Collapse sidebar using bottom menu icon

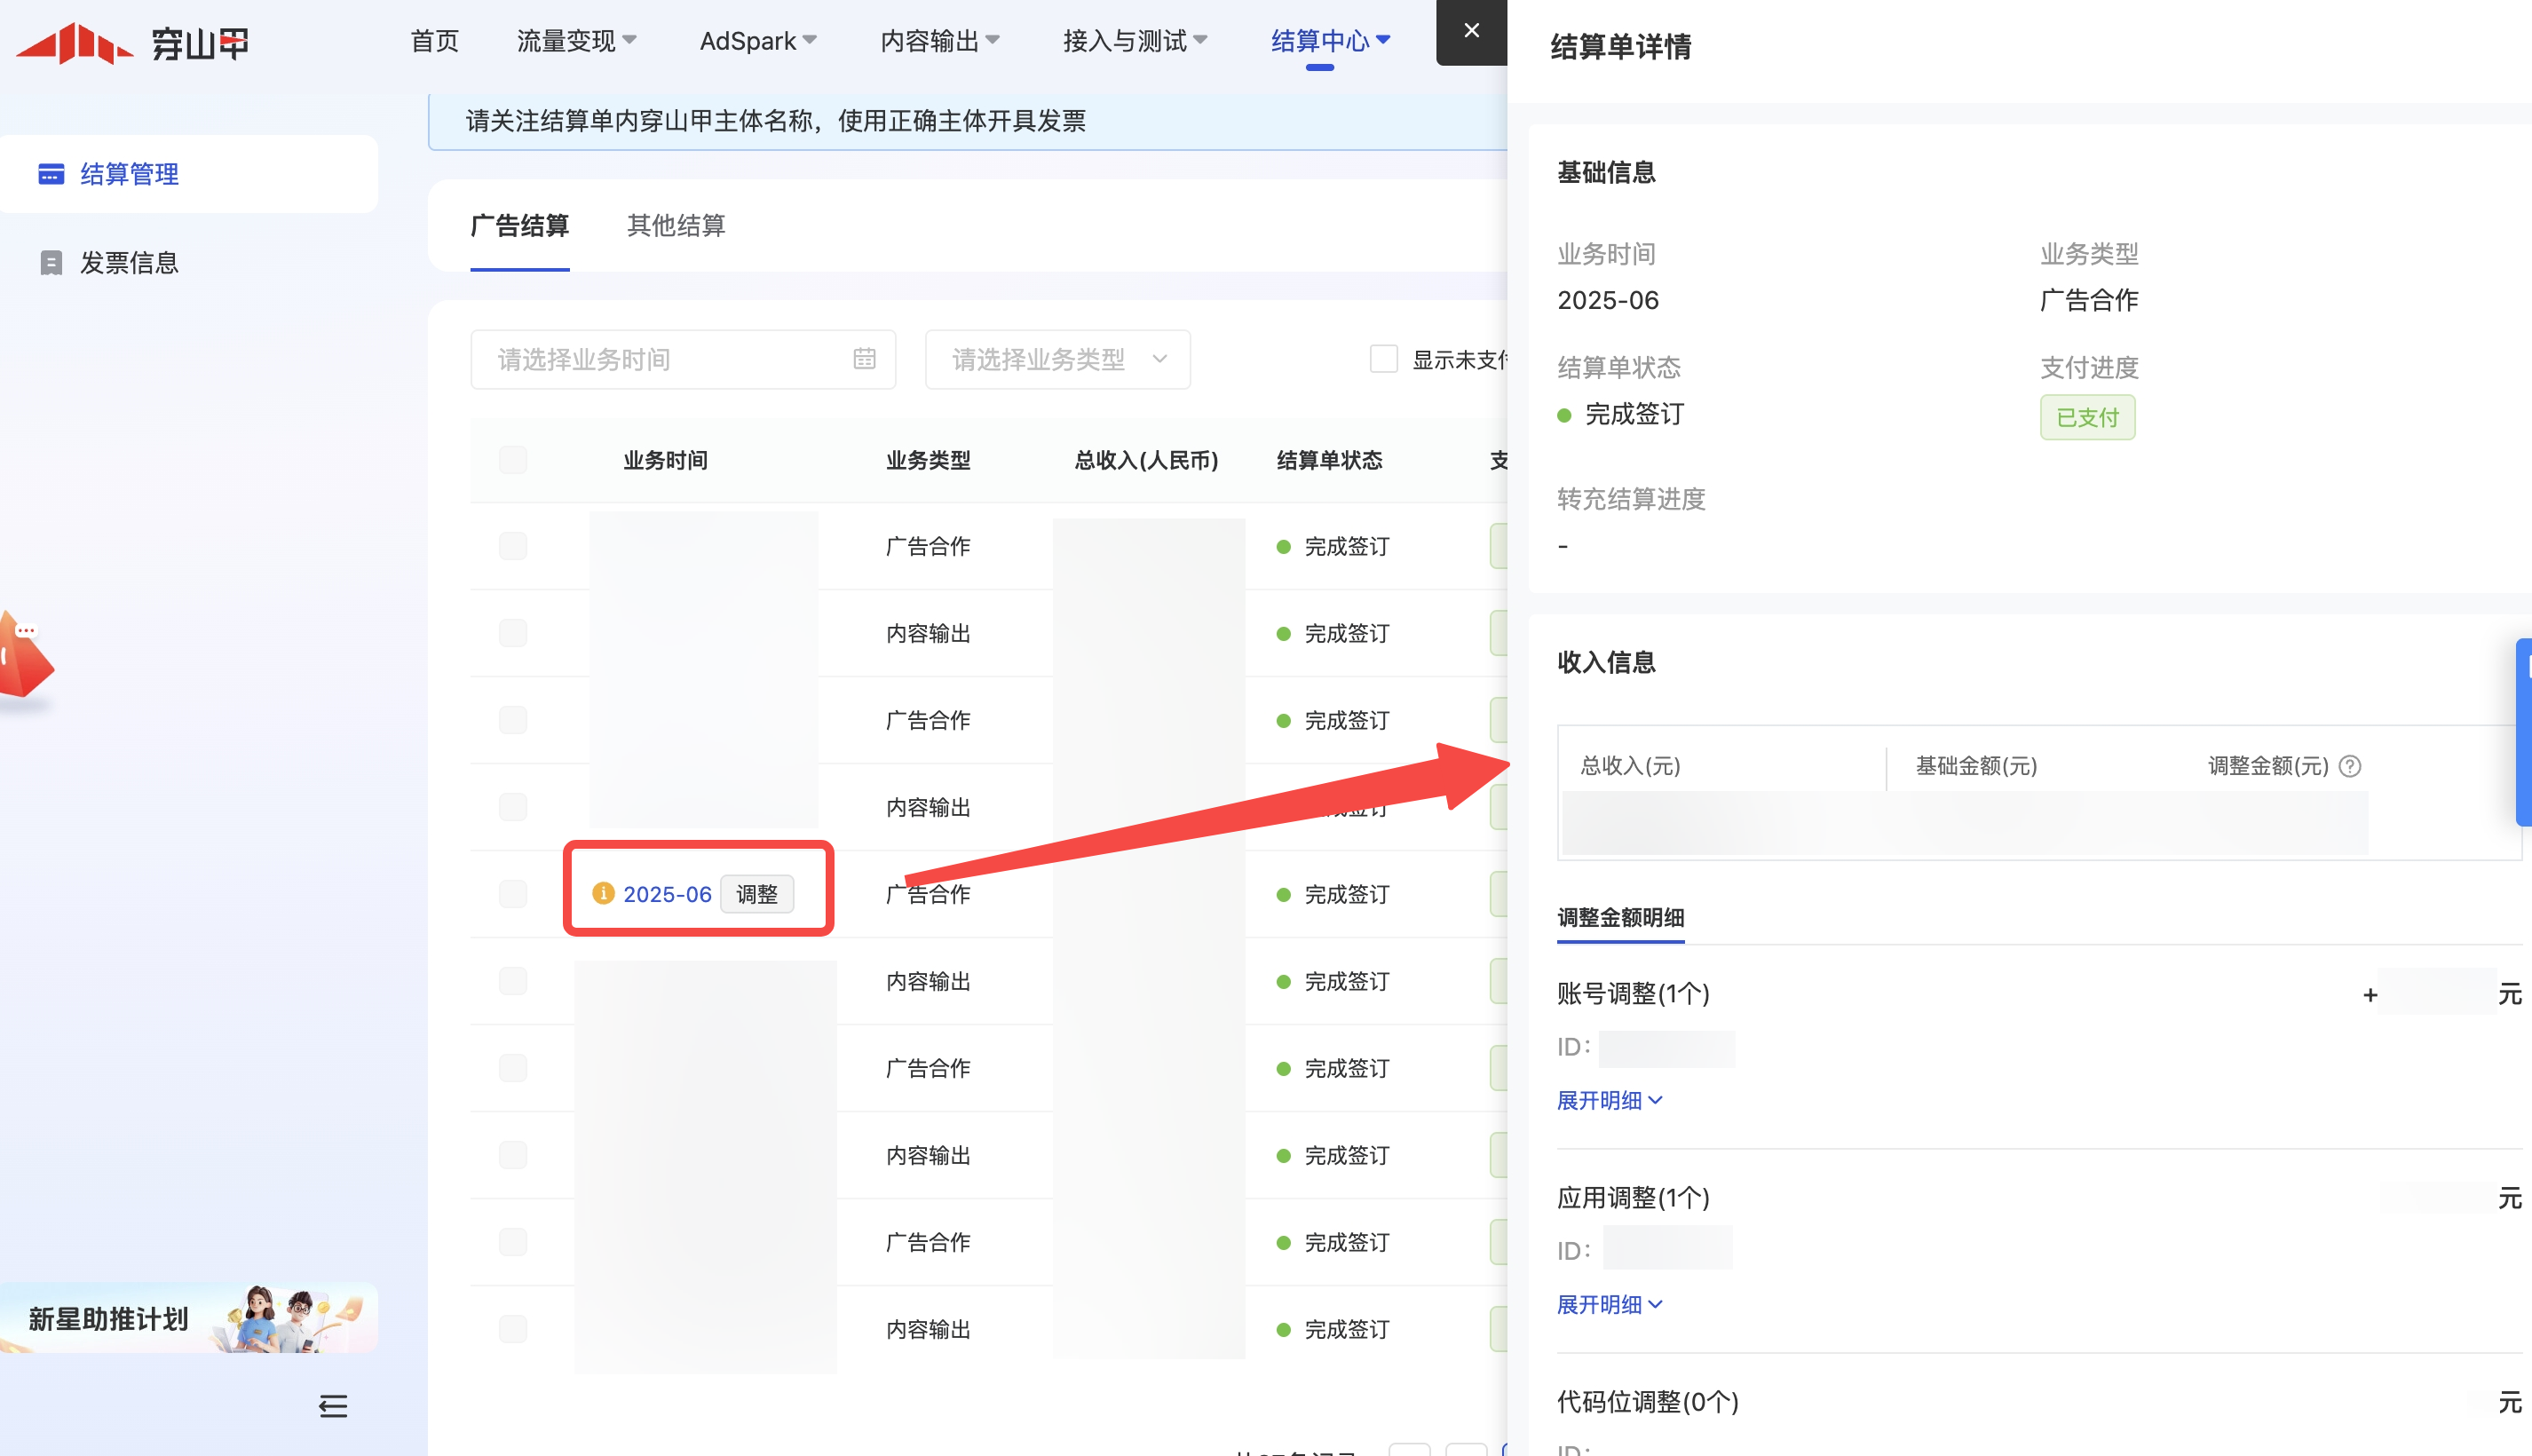(x=333, y=1406)
